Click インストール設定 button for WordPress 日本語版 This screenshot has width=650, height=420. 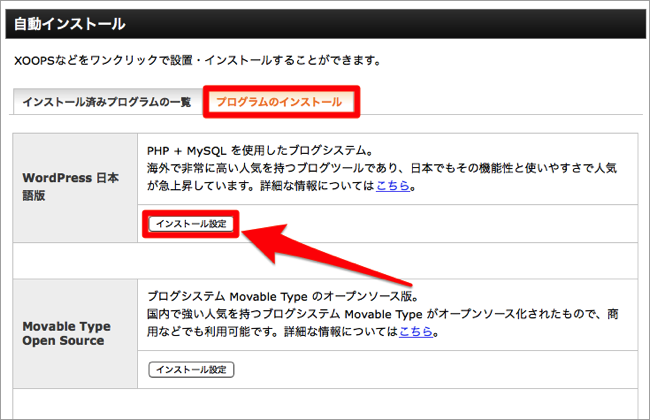(x=191, y=224)
